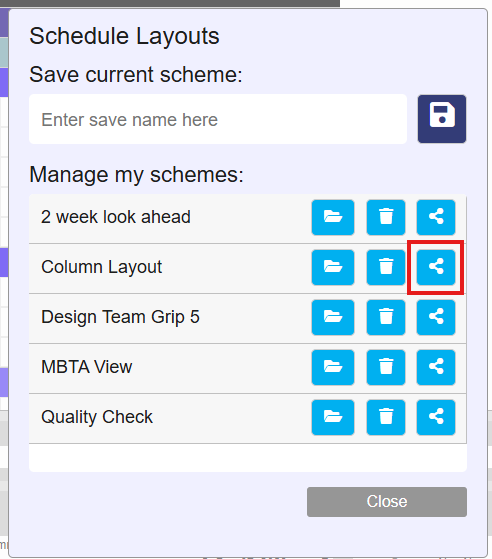492x559 pixels.
Task: Save current scheme with floppy disk icon
Action: coord(442,119)
